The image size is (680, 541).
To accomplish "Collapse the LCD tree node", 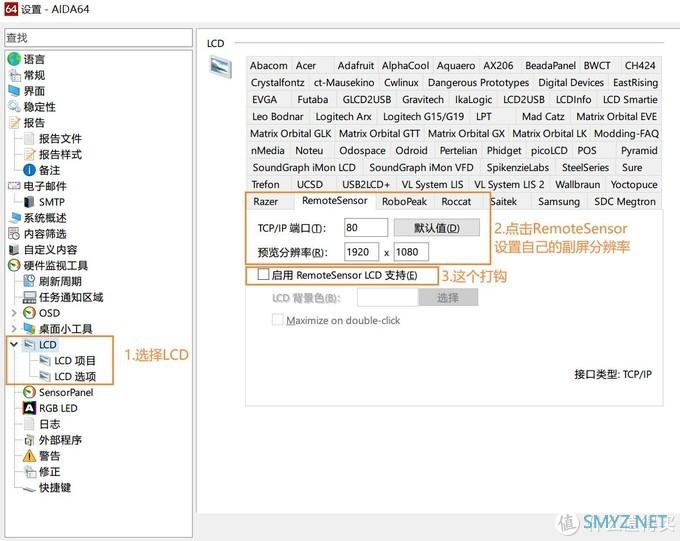I will pos(14,344).
